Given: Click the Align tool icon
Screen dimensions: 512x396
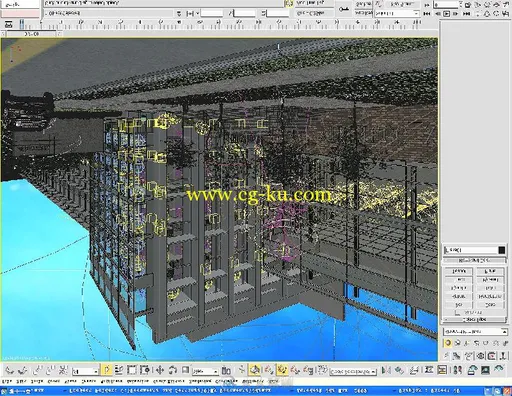Looking at the screenshot, I should point(399,370).
